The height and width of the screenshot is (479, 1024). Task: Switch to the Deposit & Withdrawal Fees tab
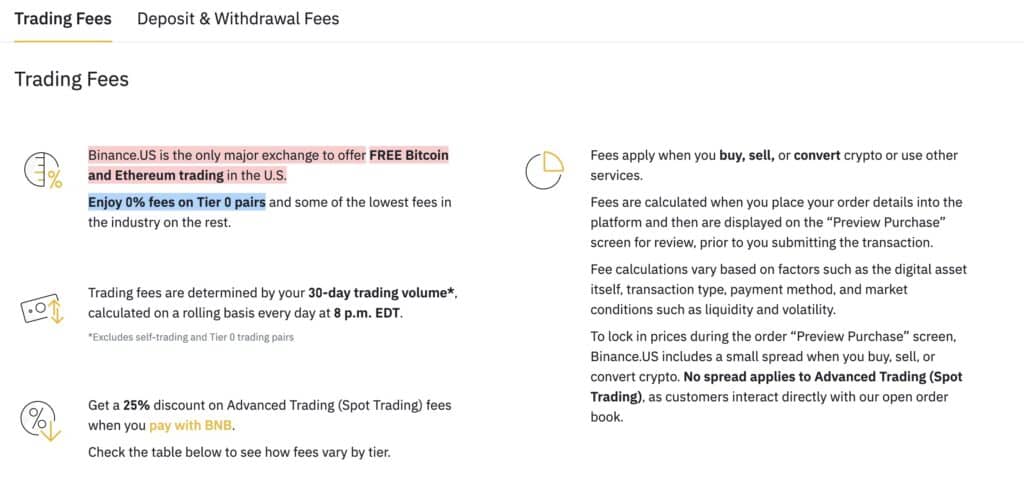238,19
